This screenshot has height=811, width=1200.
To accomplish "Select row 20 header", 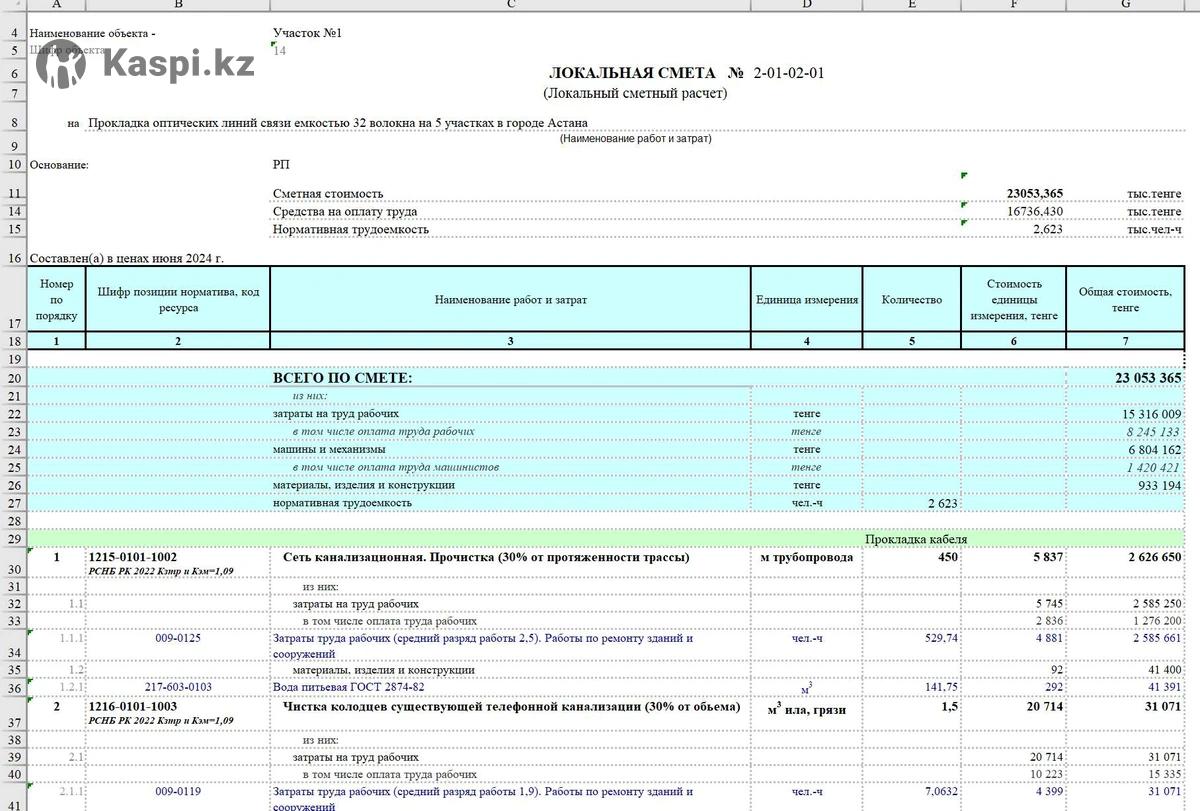I will (14, 378).
